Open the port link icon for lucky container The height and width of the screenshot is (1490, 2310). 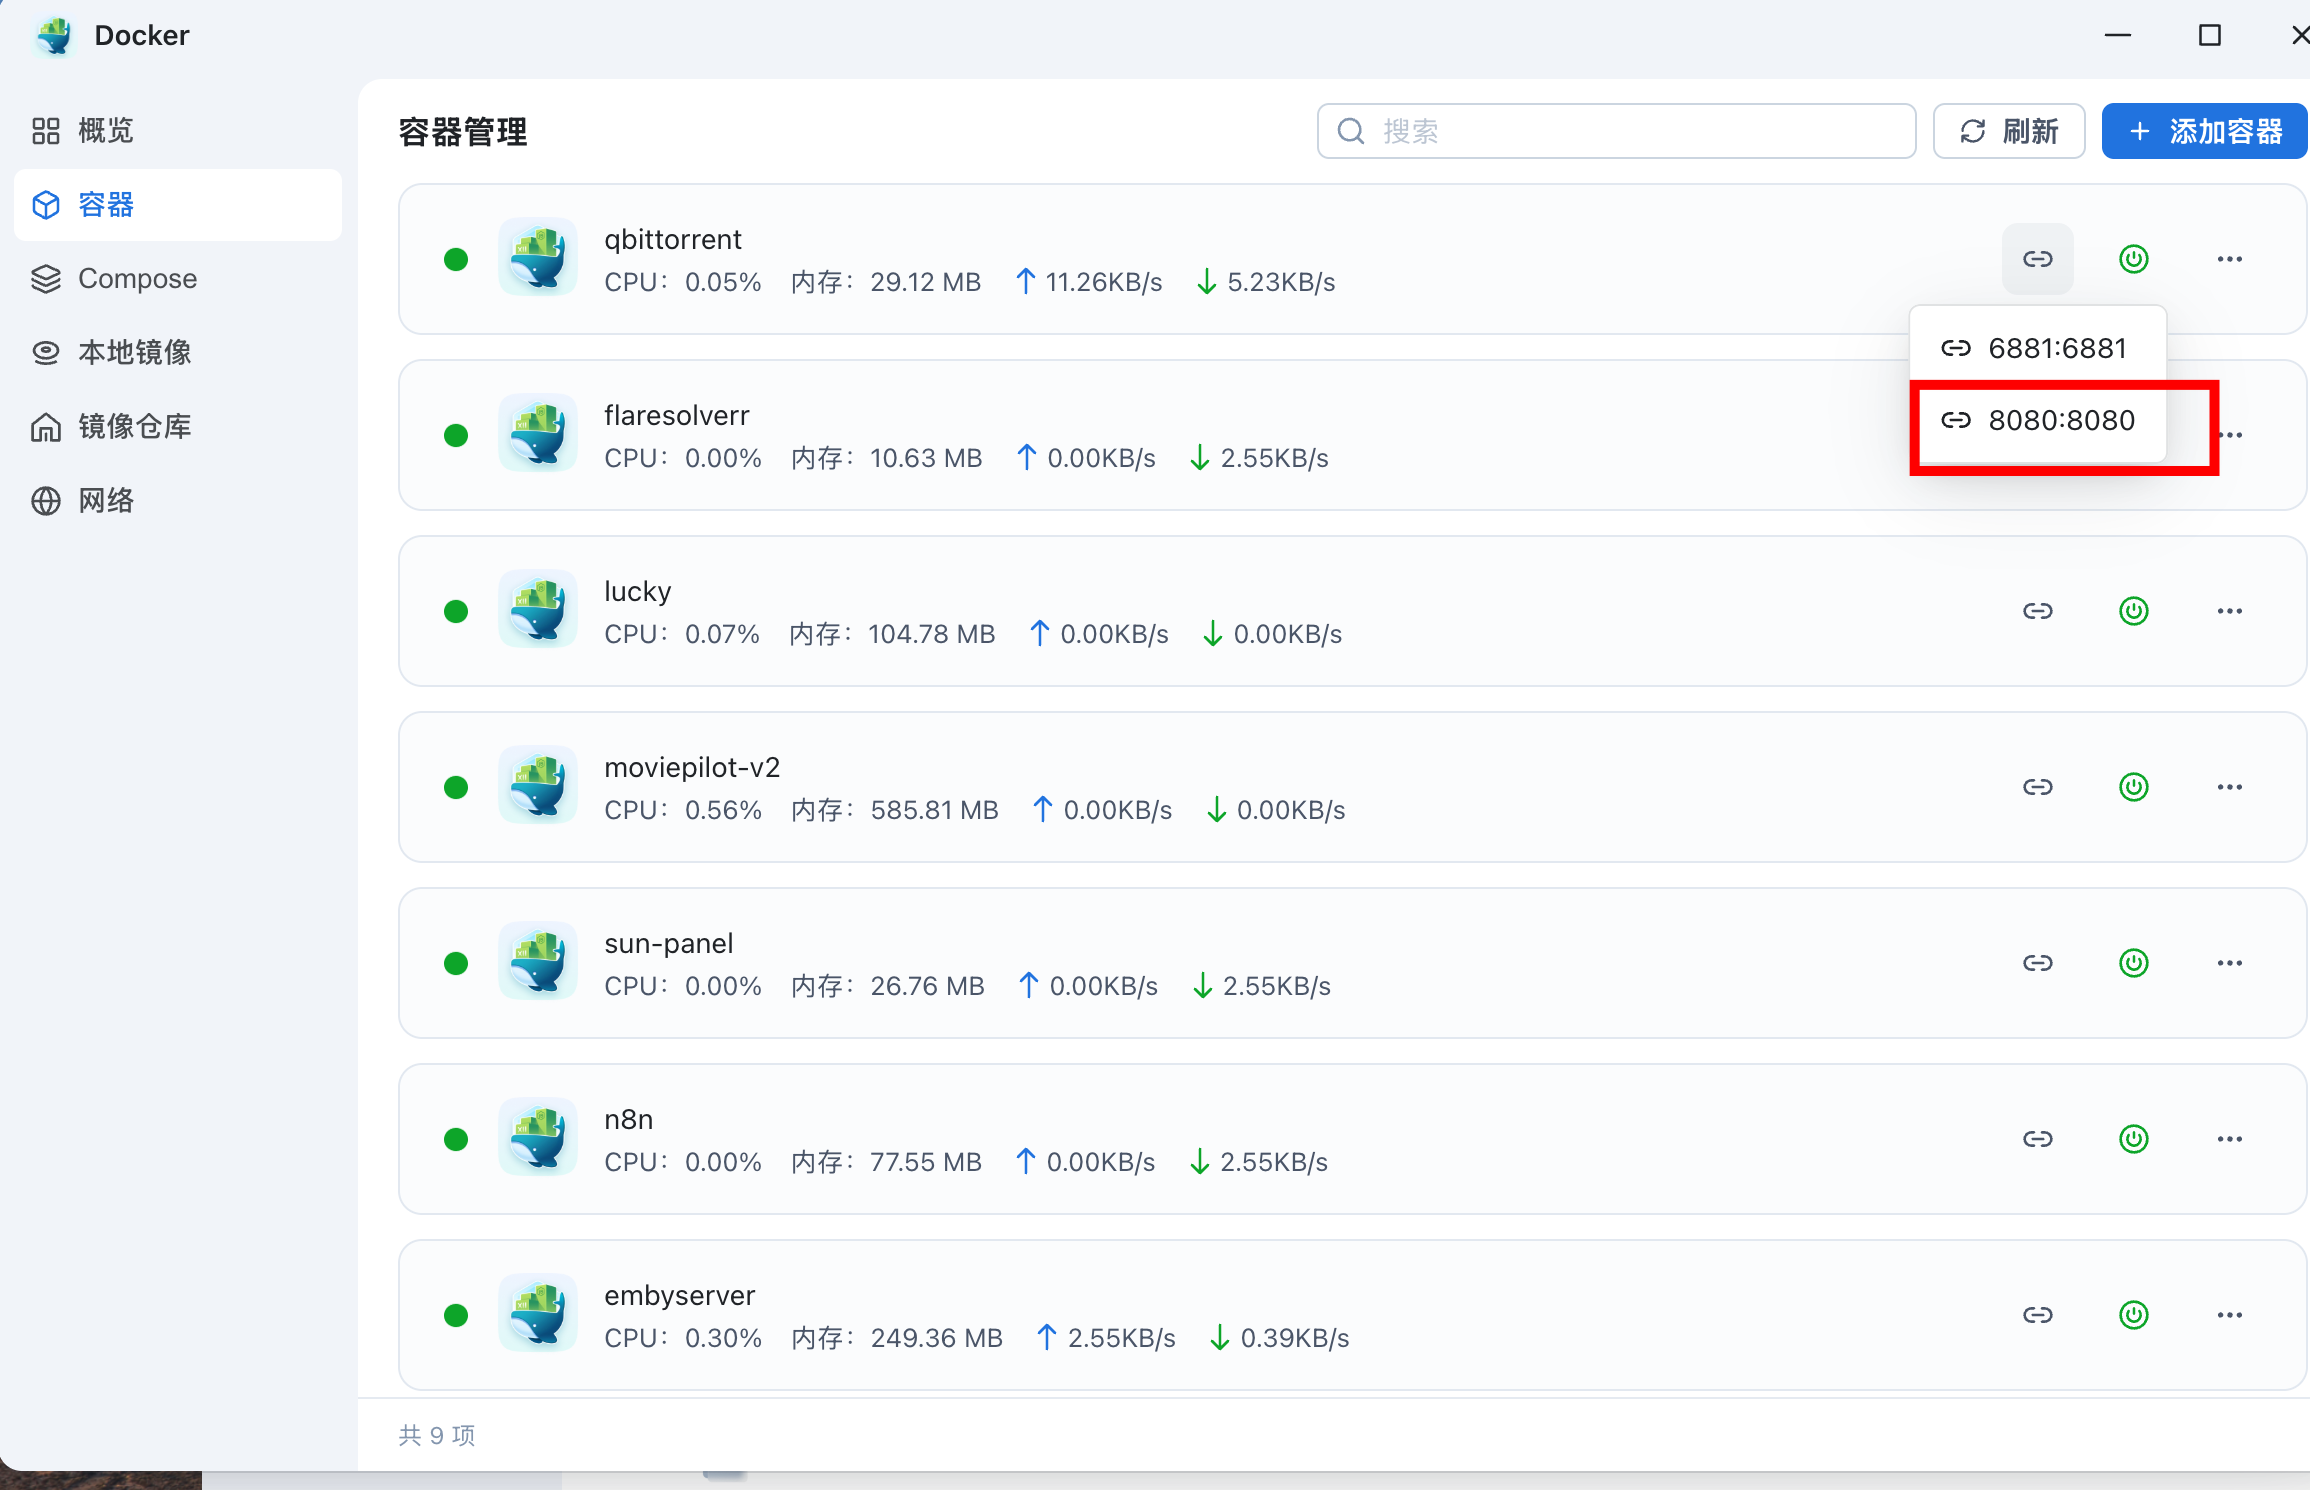(2037, 611)
